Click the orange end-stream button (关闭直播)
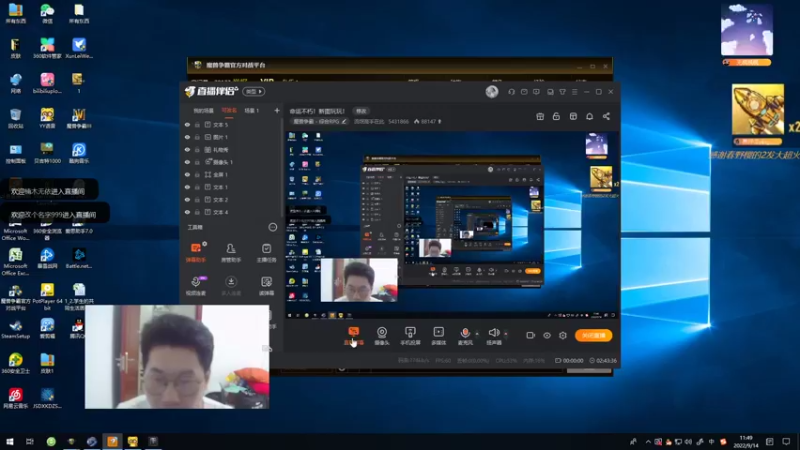 [x=594, y=335]
